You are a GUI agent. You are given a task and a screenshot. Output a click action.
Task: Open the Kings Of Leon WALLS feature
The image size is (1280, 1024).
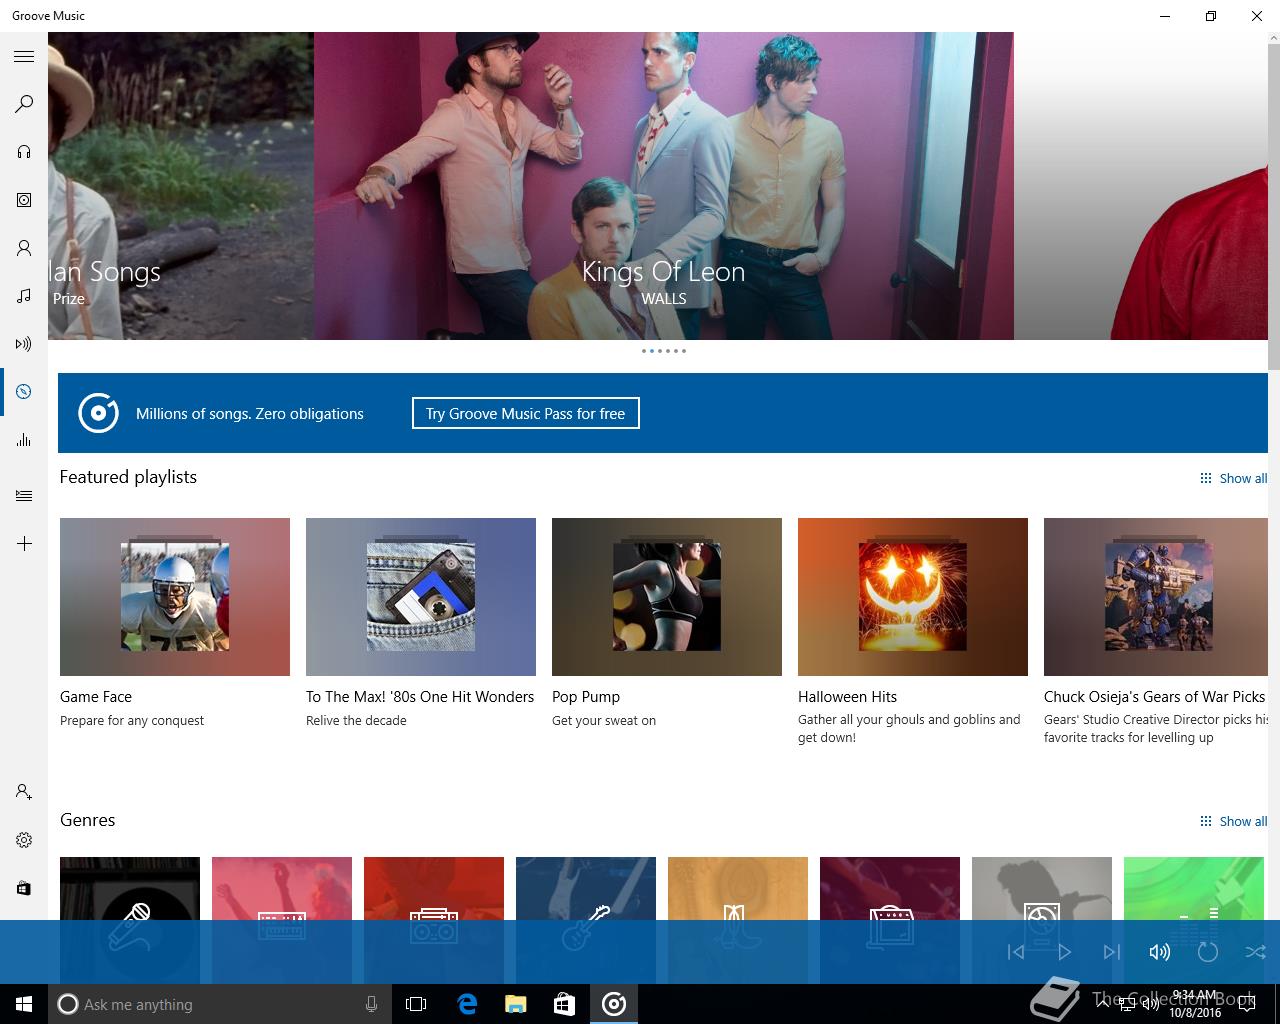[x=663, y=186]
